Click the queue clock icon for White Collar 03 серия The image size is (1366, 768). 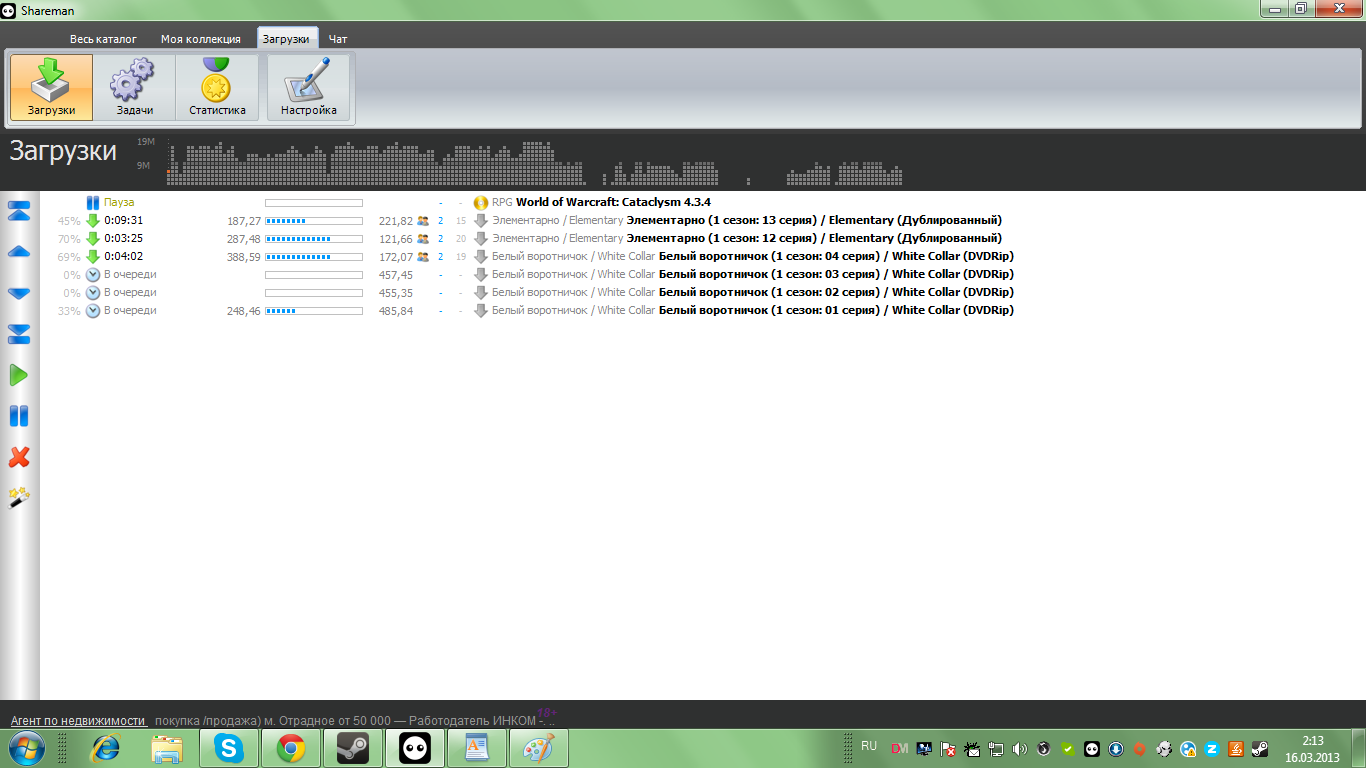(93, 274)
